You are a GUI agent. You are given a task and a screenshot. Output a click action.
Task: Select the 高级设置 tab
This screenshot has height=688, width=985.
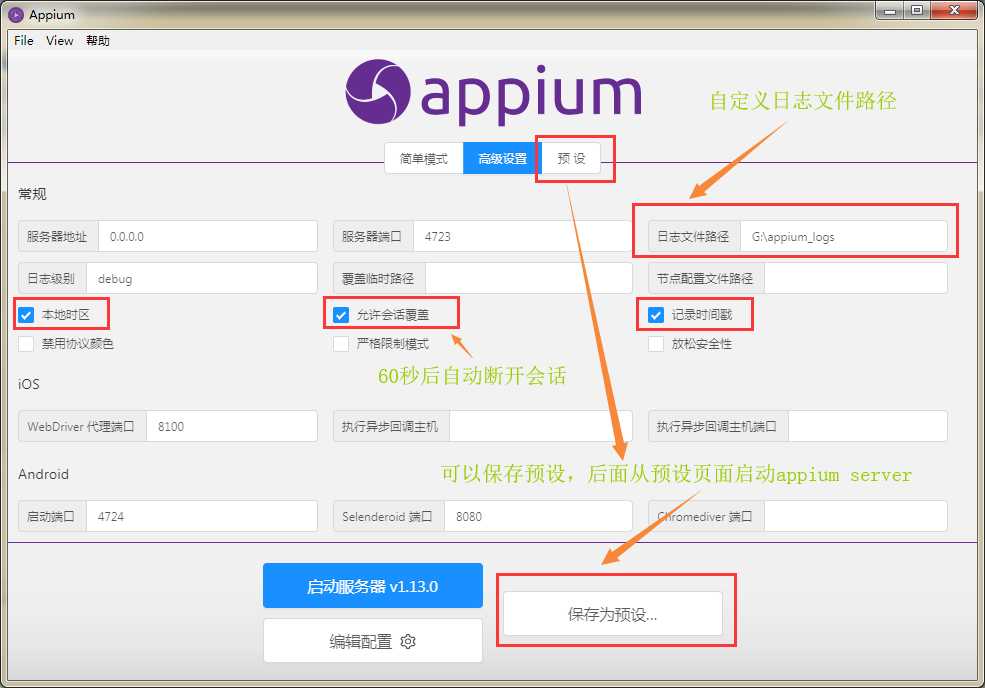tap(502, 158)
